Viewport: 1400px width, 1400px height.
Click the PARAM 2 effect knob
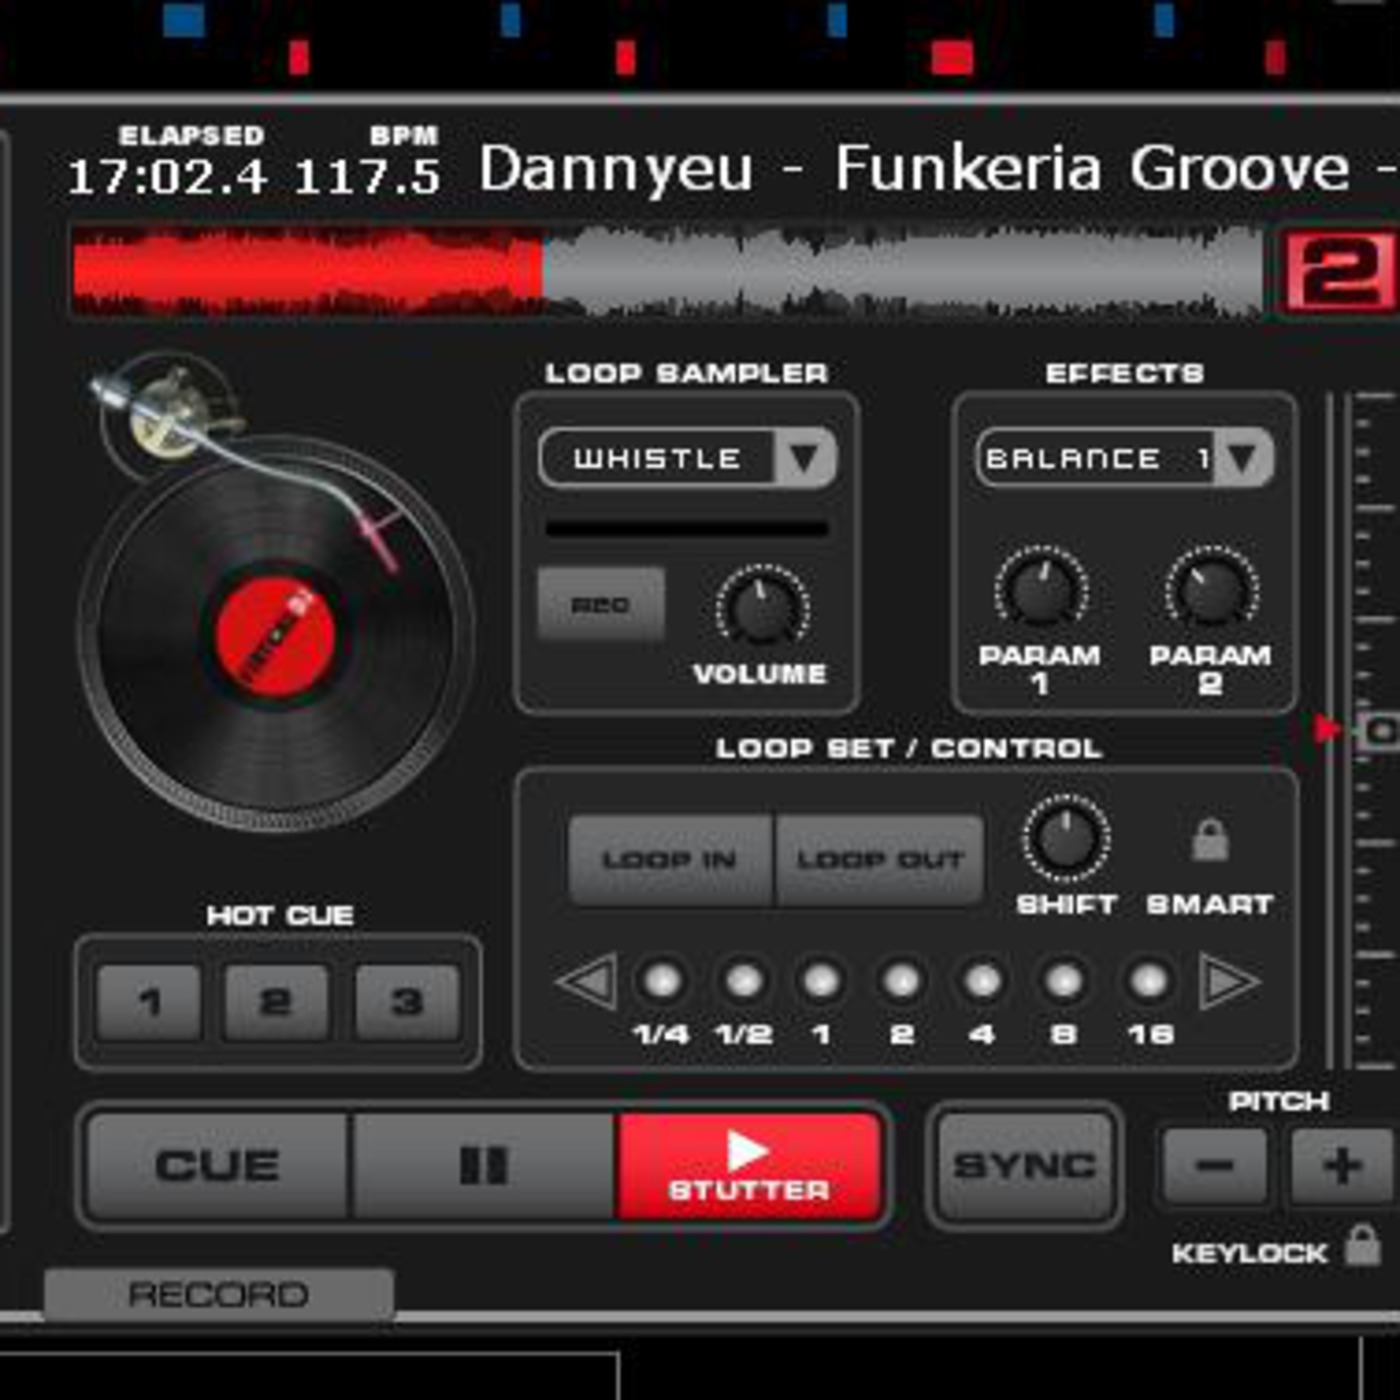click(1211, 590)
